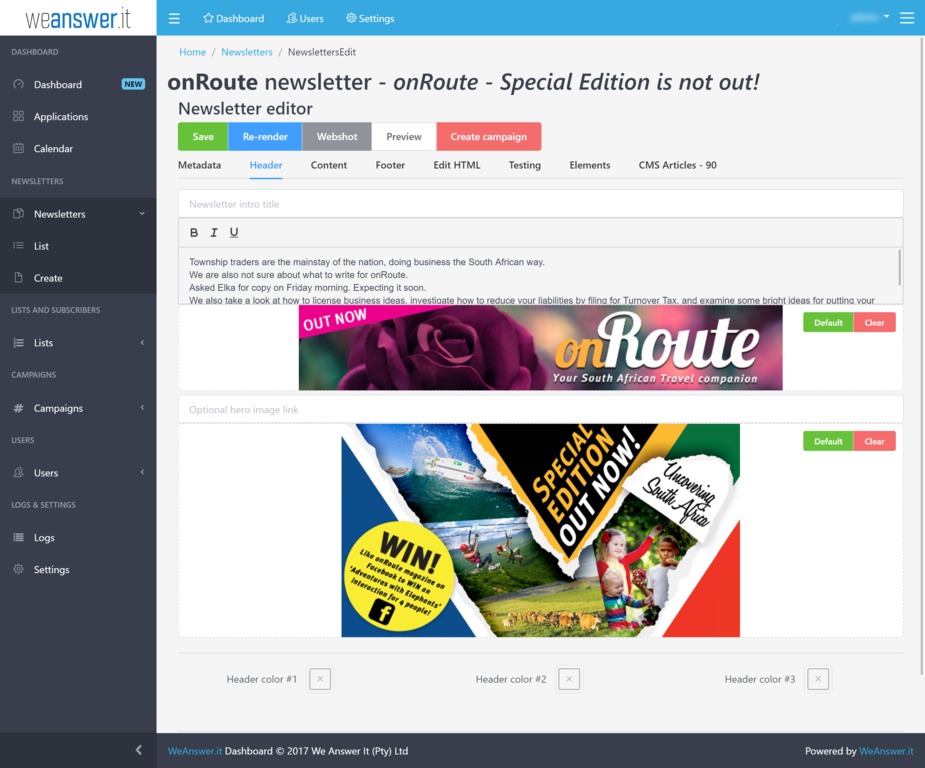Click the Create campaign button
The height and width of the screenshot is (768, 925).
click(488, 137)
